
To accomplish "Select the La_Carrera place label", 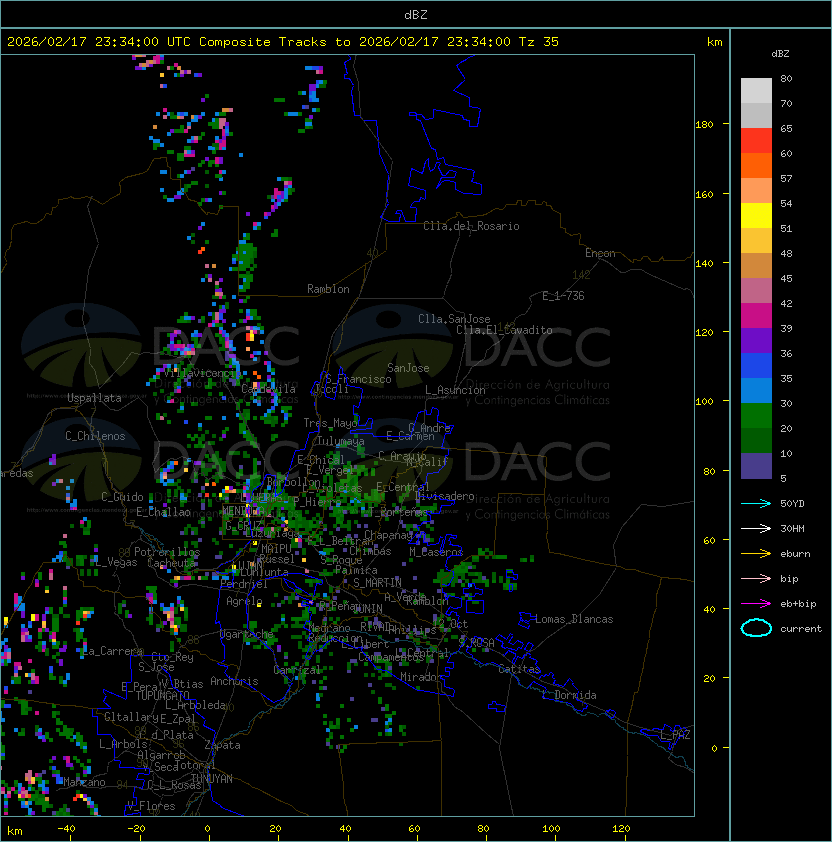I will click(x=113, y=651).
